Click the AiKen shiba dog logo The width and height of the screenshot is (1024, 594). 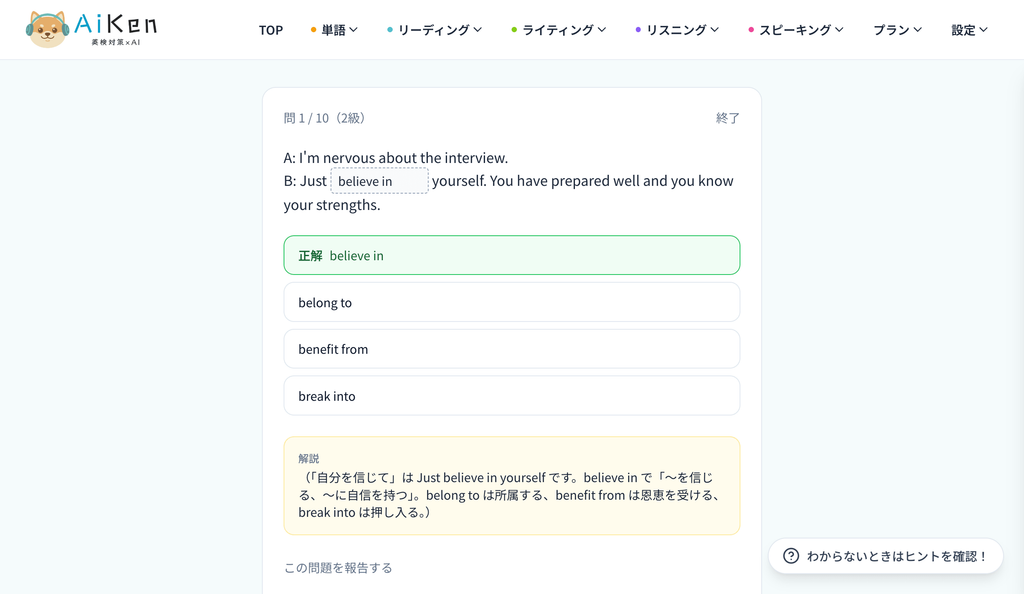[48, 29]
